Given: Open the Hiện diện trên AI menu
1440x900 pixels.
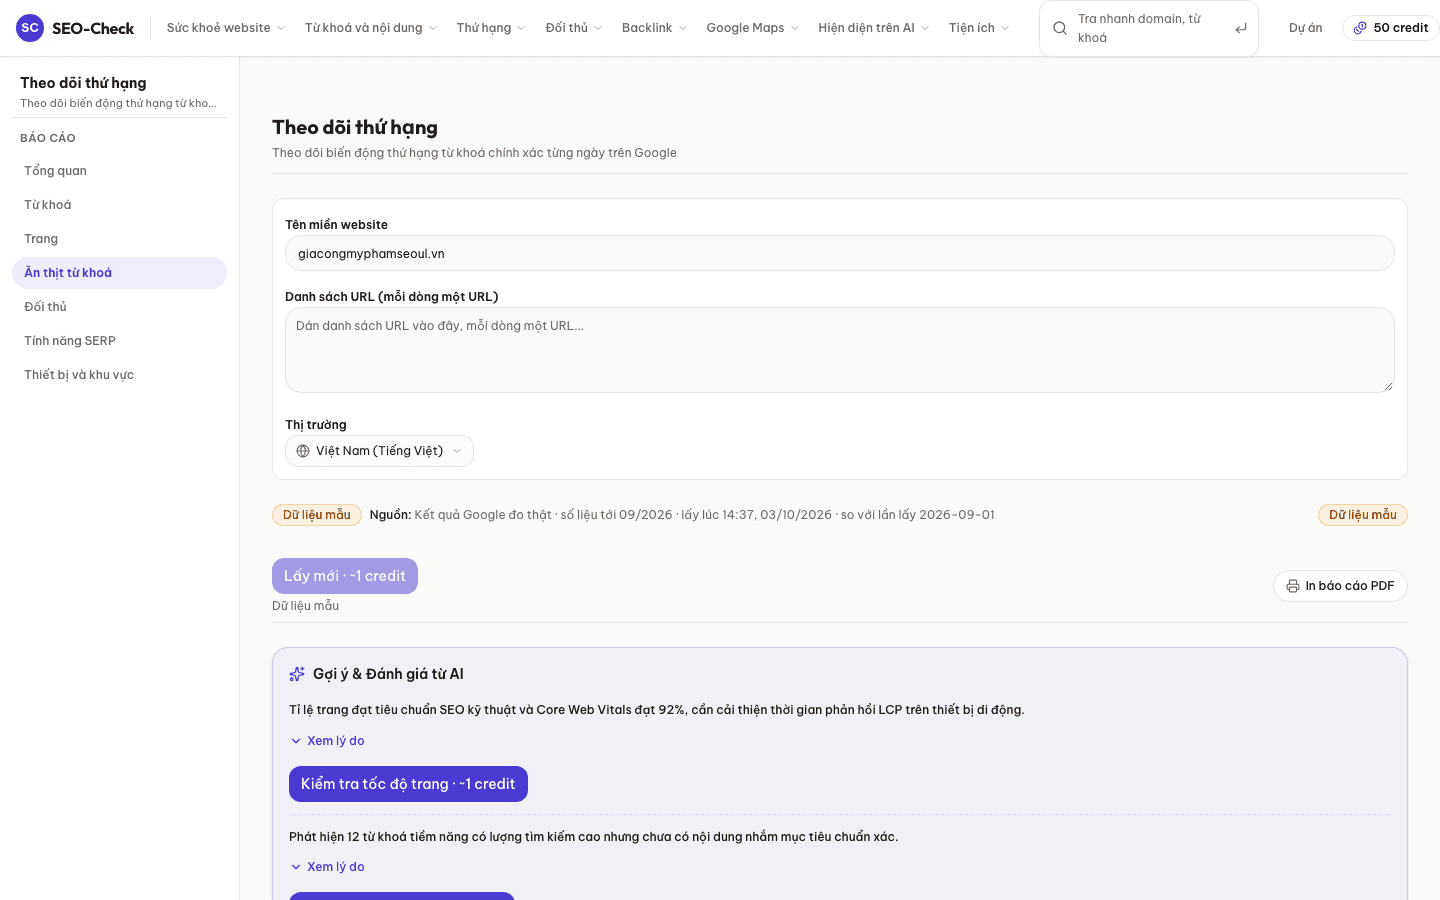Looking at the screenshot, I should tap(874, 28).
